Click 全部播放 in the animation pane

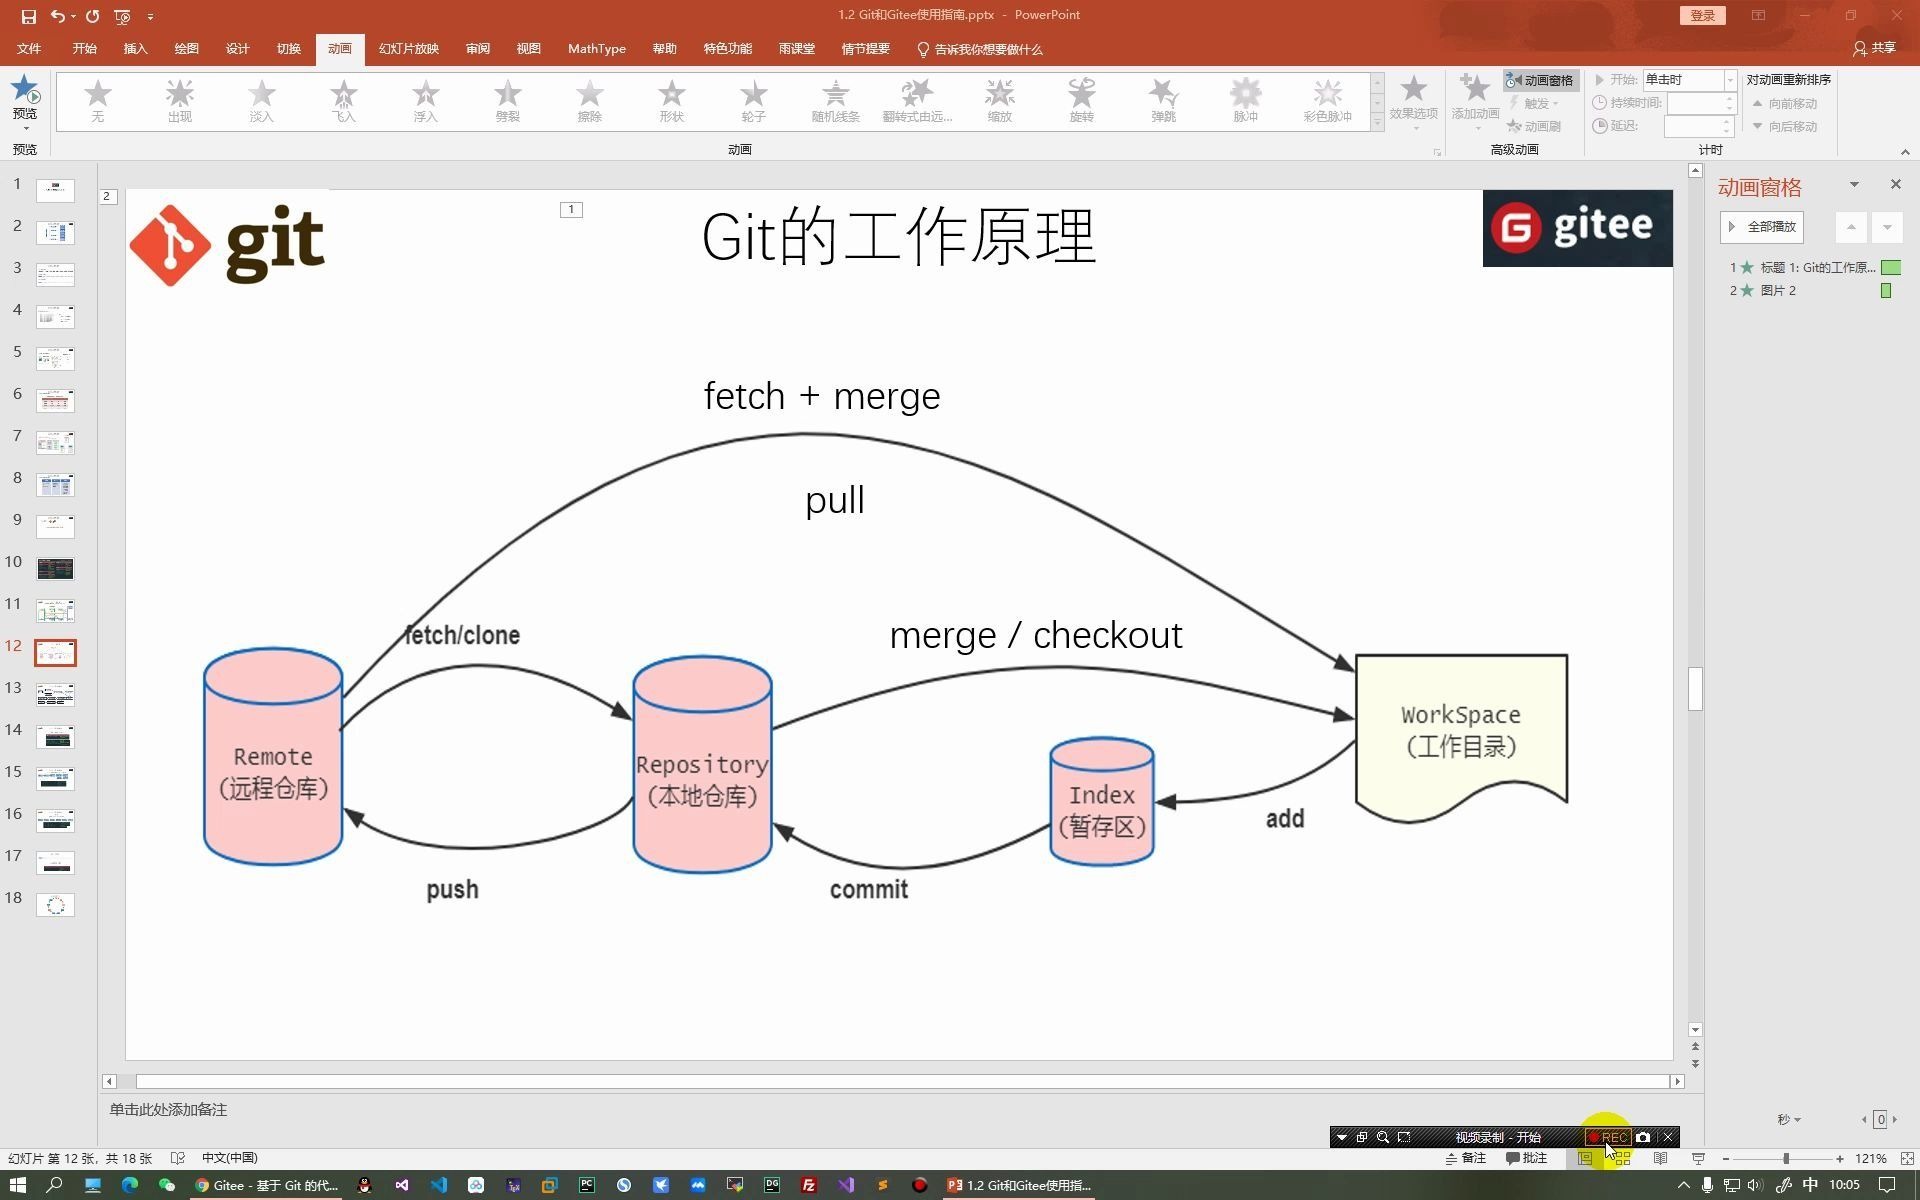click(1761, 227)
